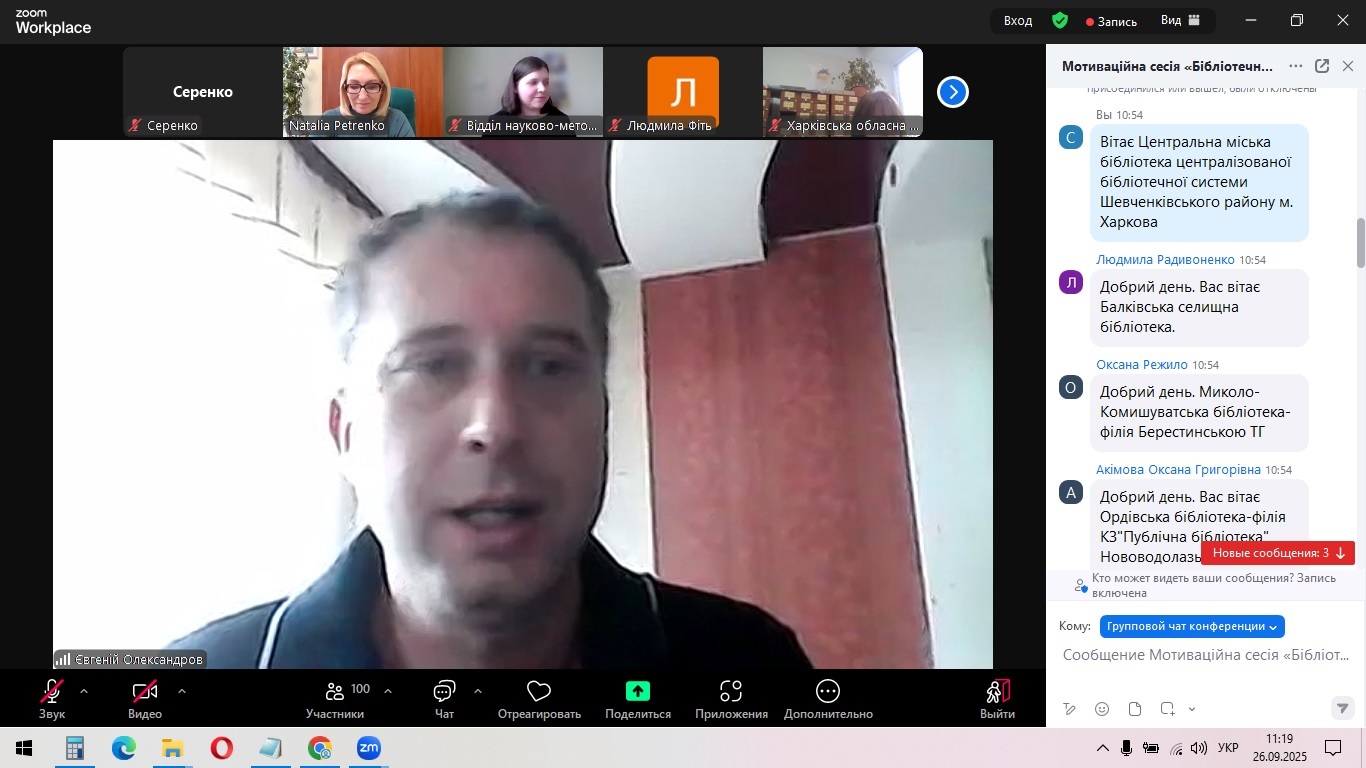The width and height of the screenshot is (1366, 768).
Task: Click the chat title 'Мотиваційна сесія «Бібліотечн...'
Action: coord(1168,66)
